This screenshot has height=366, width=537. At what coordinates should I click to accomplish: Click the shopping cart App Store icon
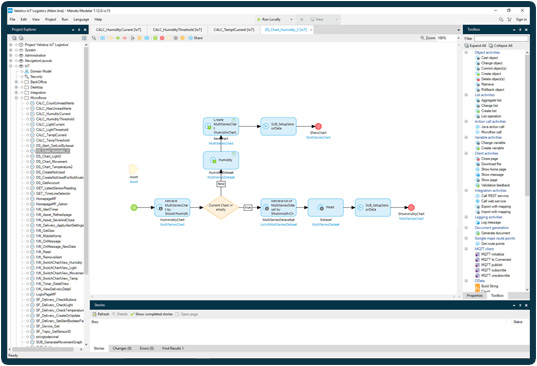509,20
